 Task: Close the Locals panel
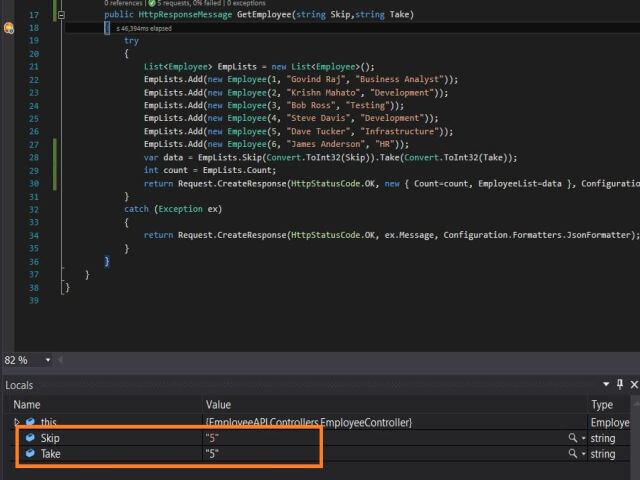point(633,384)
